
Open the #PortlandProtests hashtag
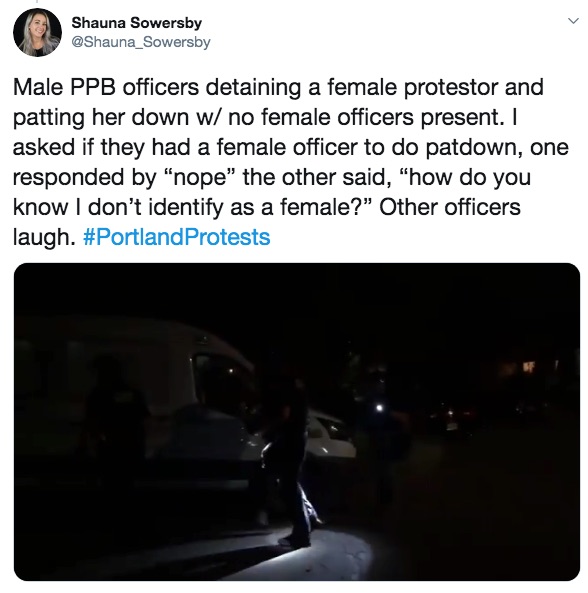pos(176,237)
